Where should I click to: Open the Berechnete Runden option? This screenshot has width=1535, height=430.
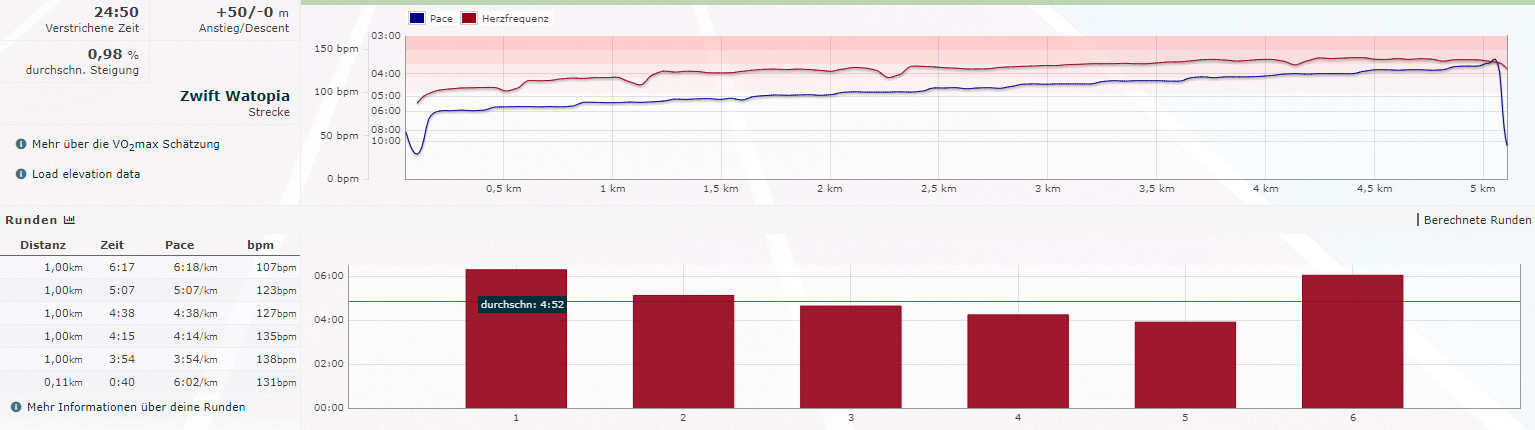tap(1477, 220)
